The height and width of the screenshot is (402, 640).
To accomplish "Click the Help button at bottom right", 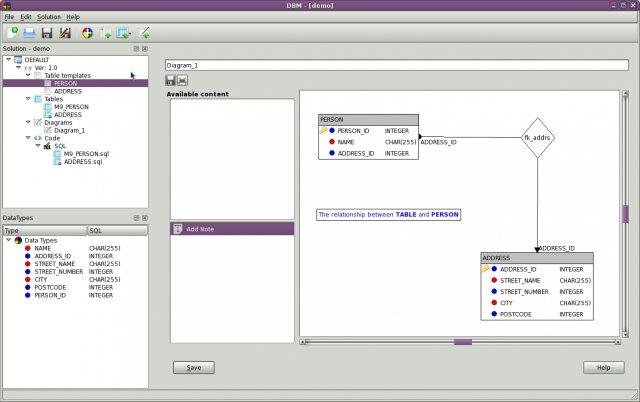I will tap(603, 367).
